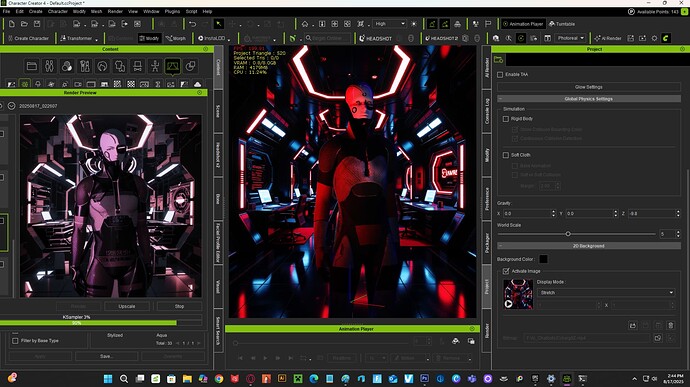The height and width of the screenshot is (387, 690).
Task: Toggle the Rigid Body checkbox
Action: pyautogui.click(x=506, y=119)
